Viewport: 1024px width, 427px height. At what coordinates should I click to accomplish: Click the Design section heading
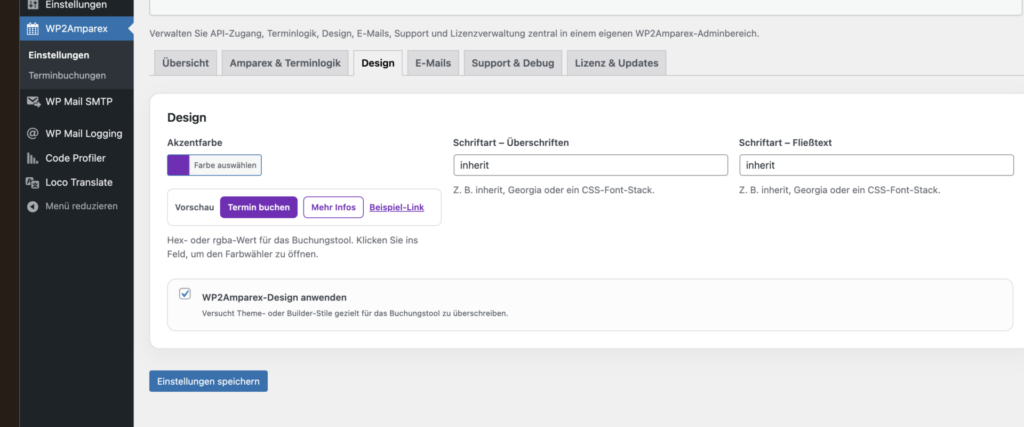tap(187, 118)
